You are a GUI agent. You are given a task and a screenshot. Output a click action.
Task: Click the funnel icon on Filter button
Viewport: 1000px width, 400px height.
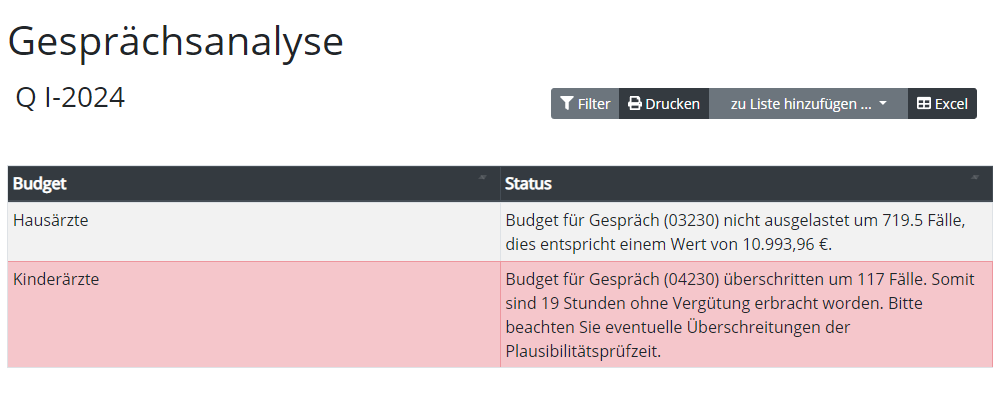point(567,104)
